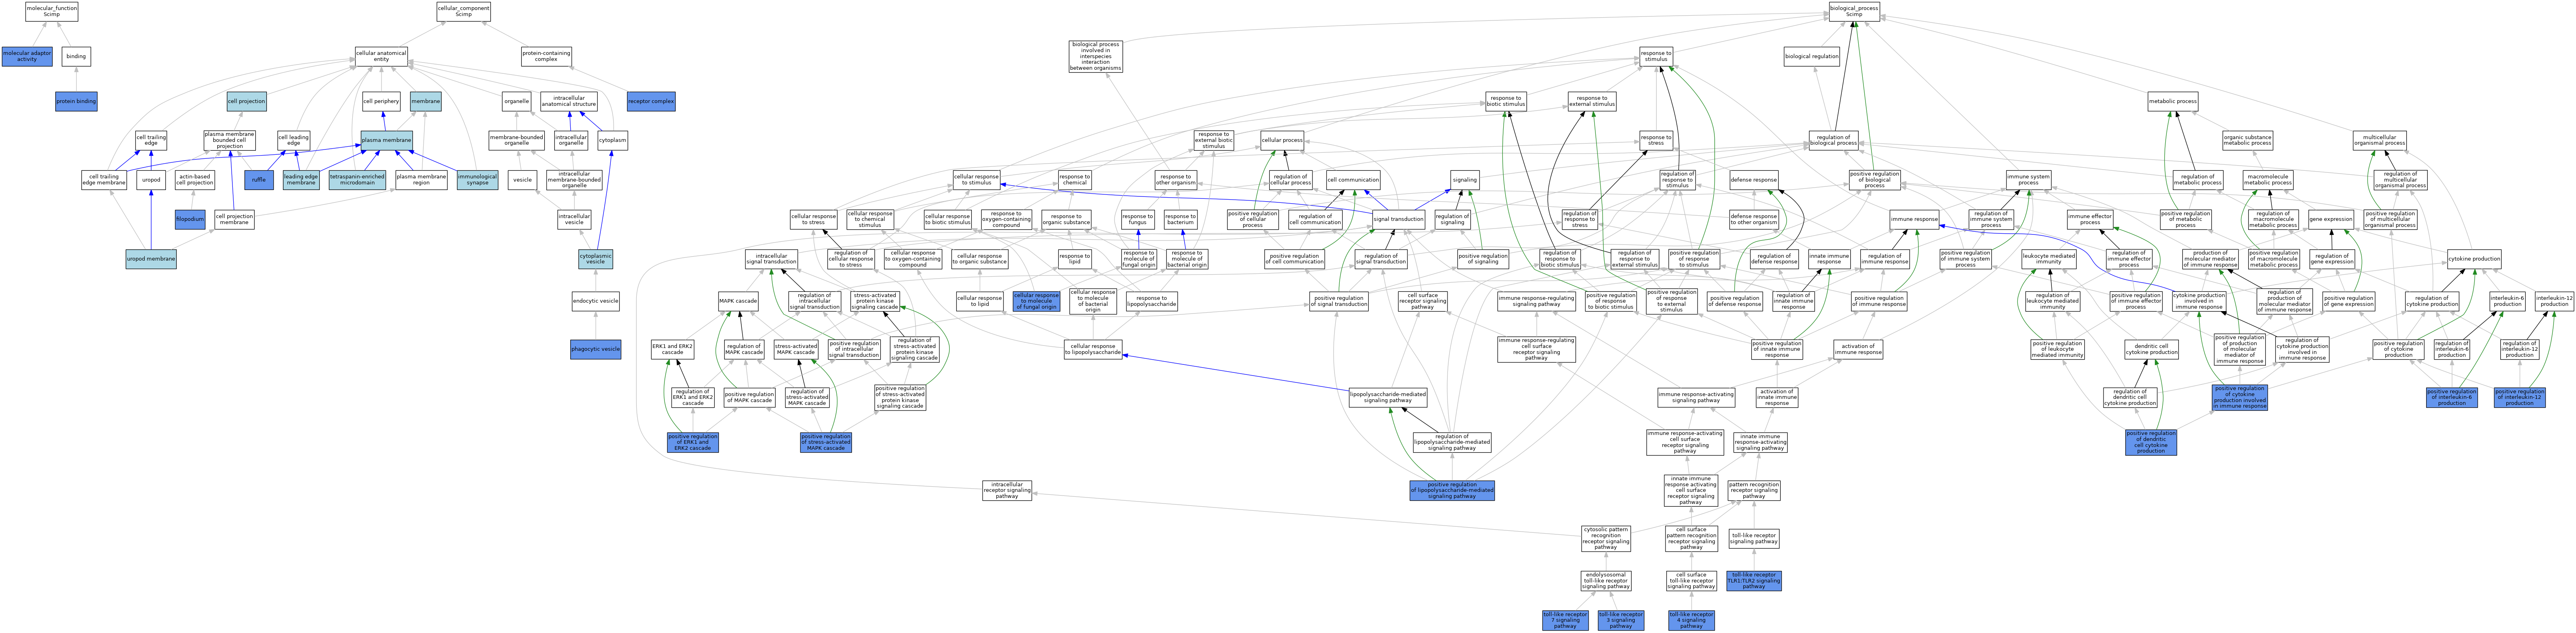The height and width of the screenshot is (633, 2576).
Task: Select 'positive regulation of stress-activated MAPK cascade' node
Action: pos(826,442)
